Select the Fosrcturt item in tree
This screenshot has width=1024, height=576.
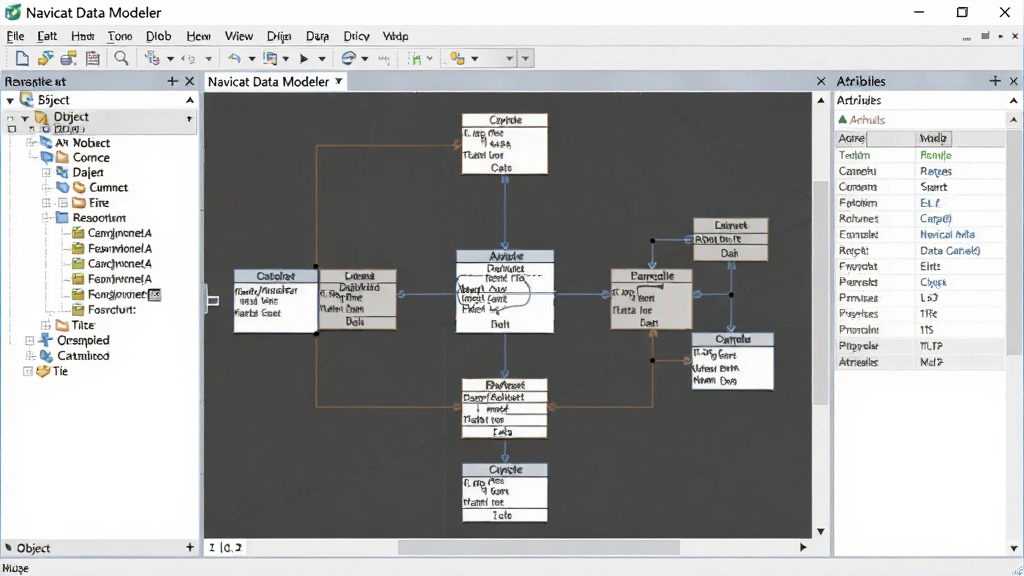point(112,310)
